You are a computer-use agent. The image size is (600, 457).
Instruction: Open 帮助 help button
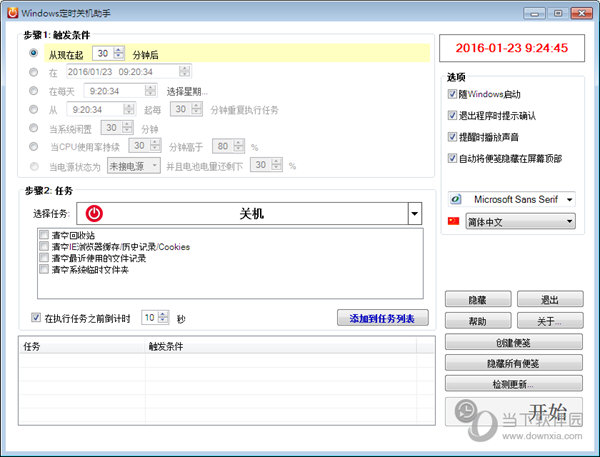click(x=478, y=321)
